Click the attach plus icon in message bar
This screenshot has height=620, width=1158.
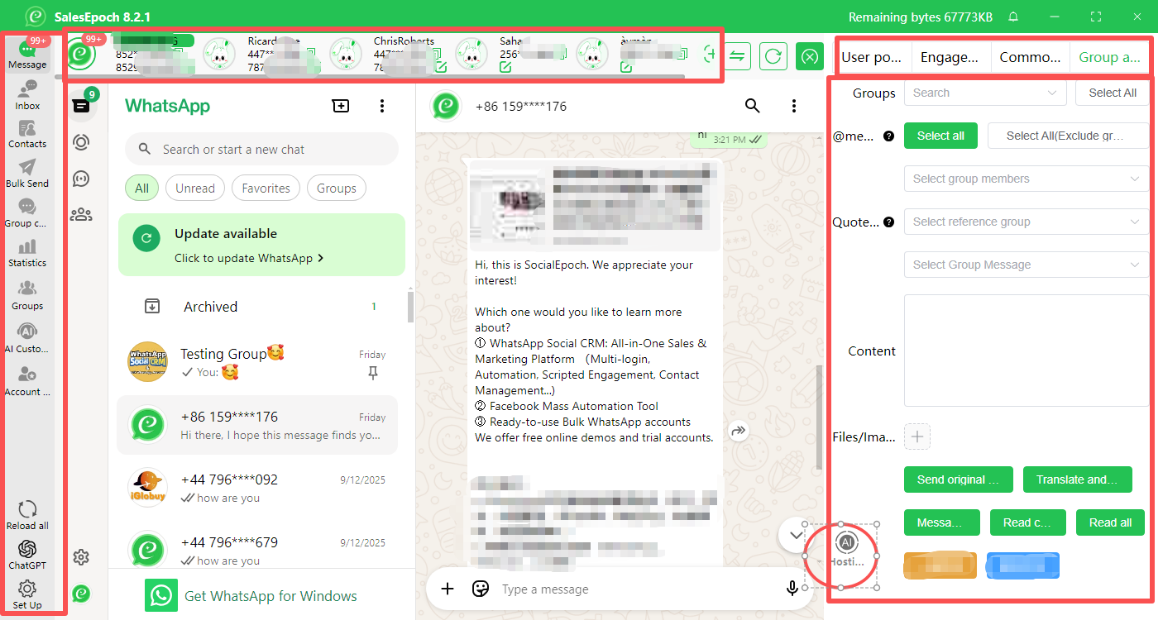click(x=448, y=588)
